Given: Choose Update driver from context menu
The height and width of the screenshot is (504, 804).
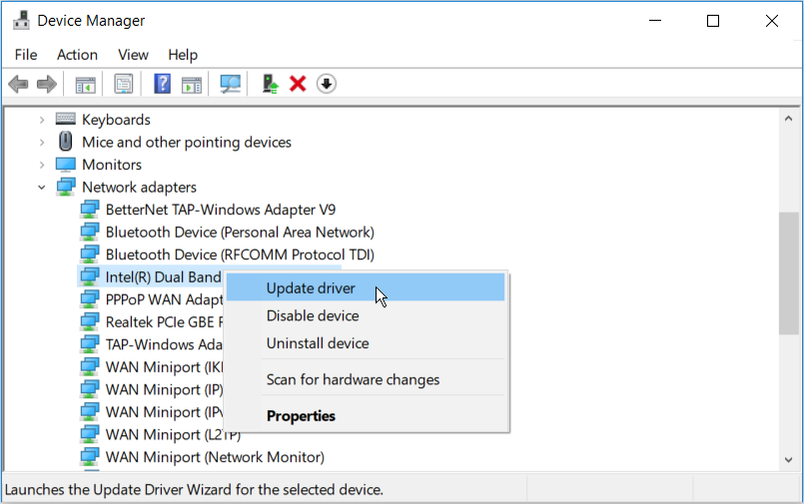Looking at the screenshot, I should click(x=310, y=288).
